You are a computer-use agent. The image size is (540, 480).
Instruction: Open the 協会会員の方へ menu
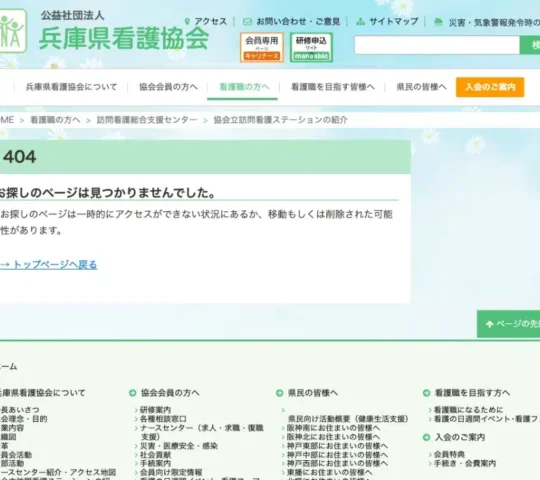[x=168, y=87]
